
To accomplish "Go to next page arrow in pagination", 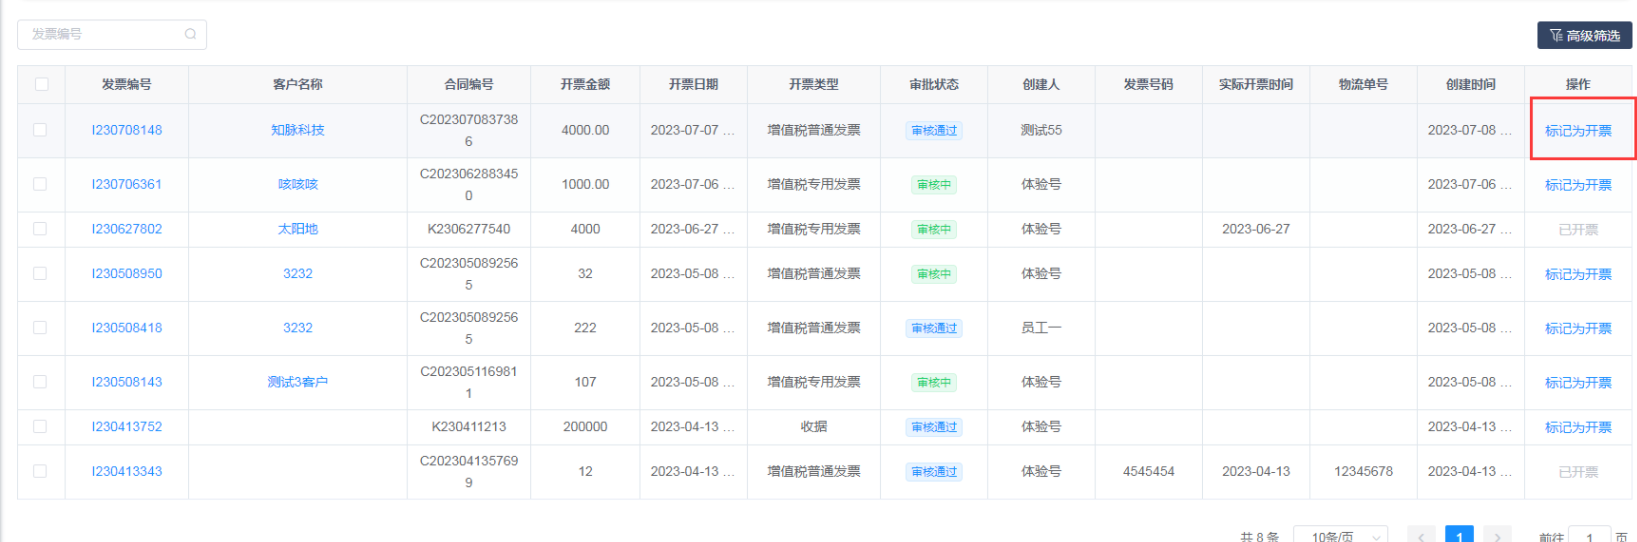I will pos(1497,535).
